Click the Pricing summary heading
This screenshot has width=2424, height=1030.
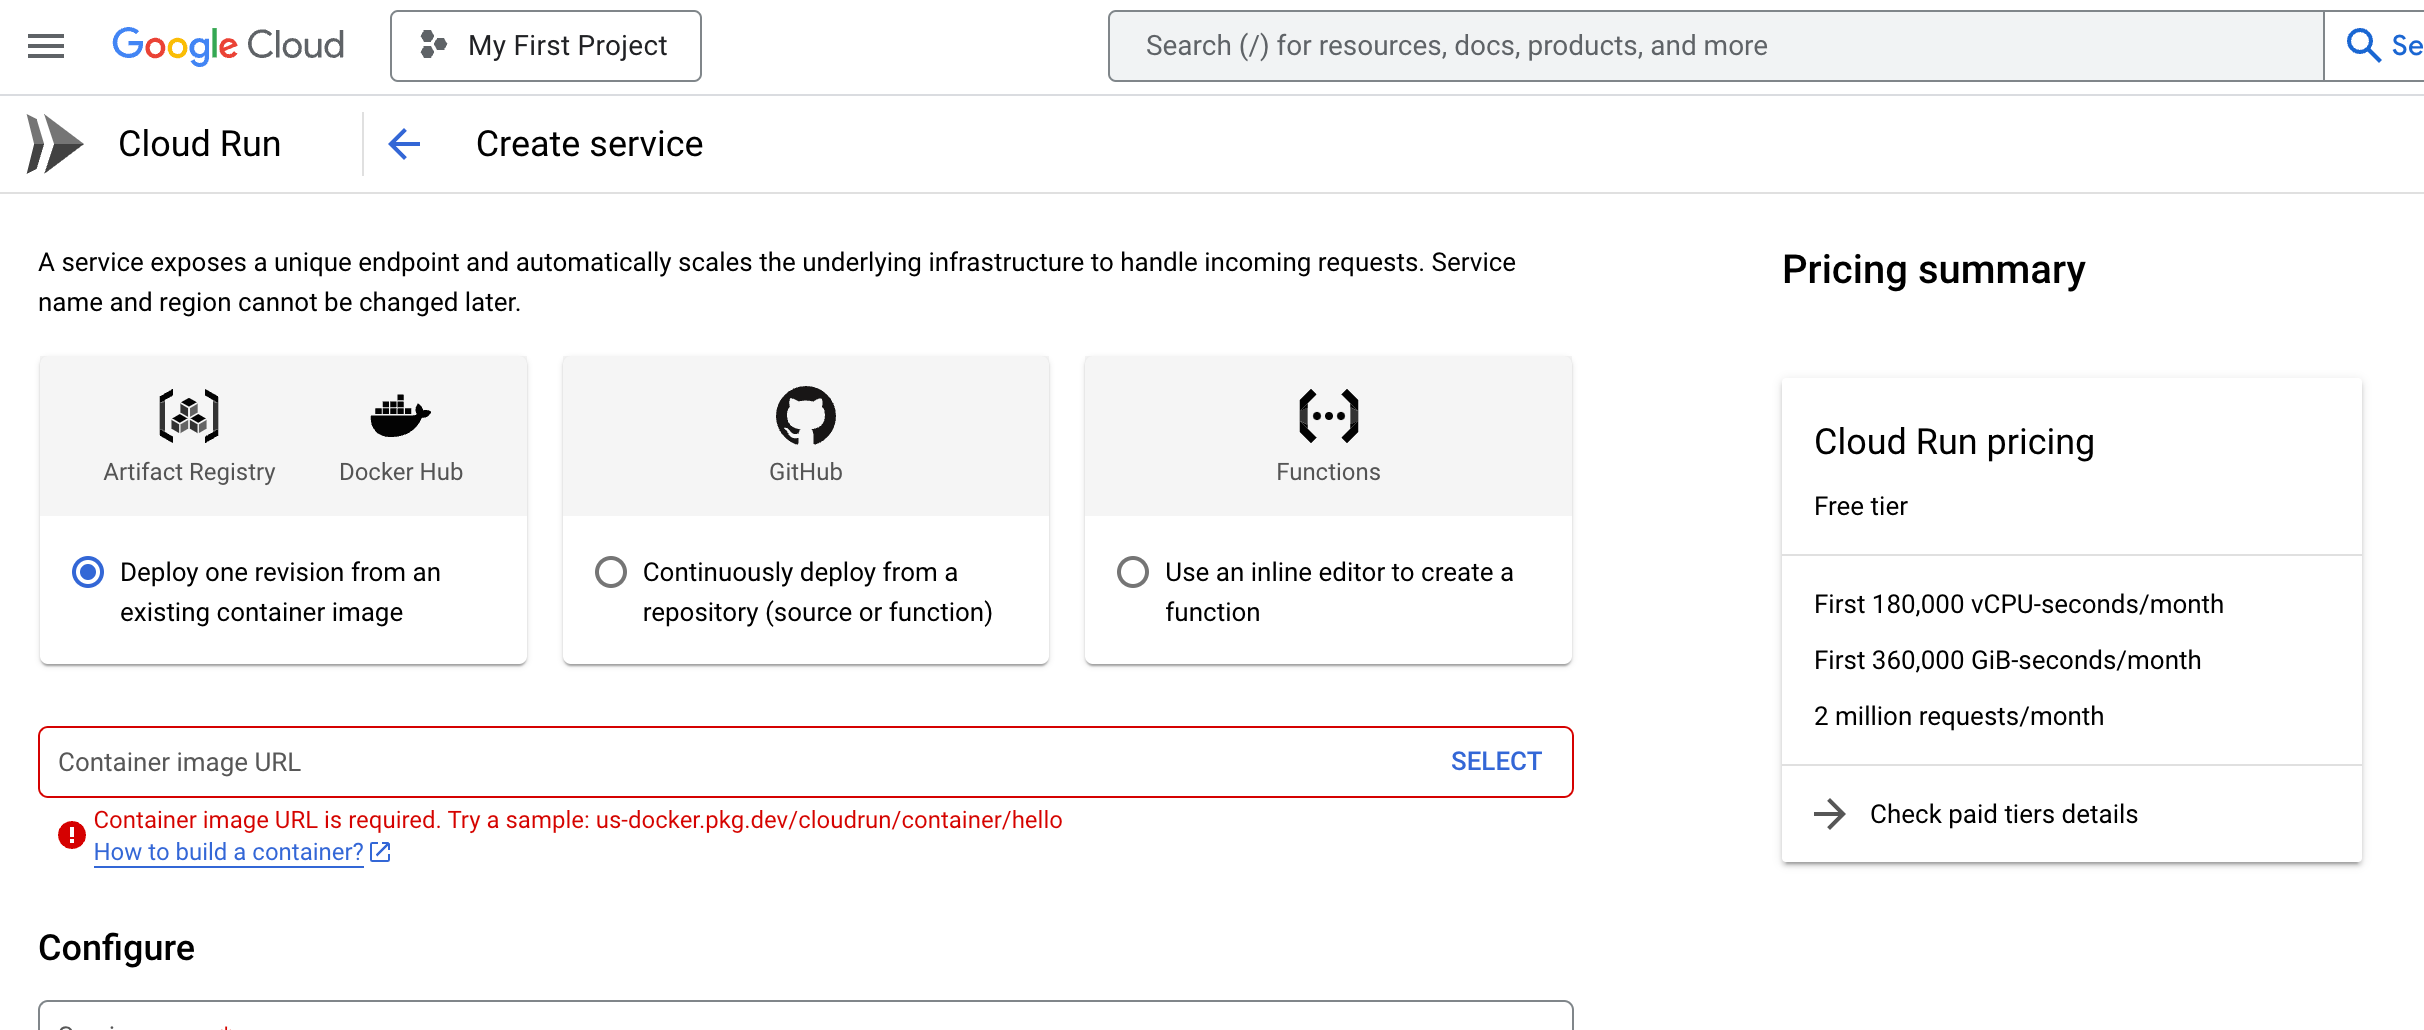1933,270
